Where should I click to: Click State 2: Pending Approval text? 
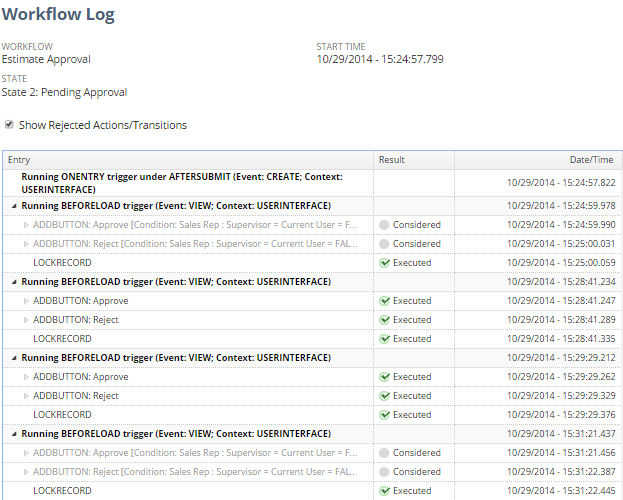64,92
